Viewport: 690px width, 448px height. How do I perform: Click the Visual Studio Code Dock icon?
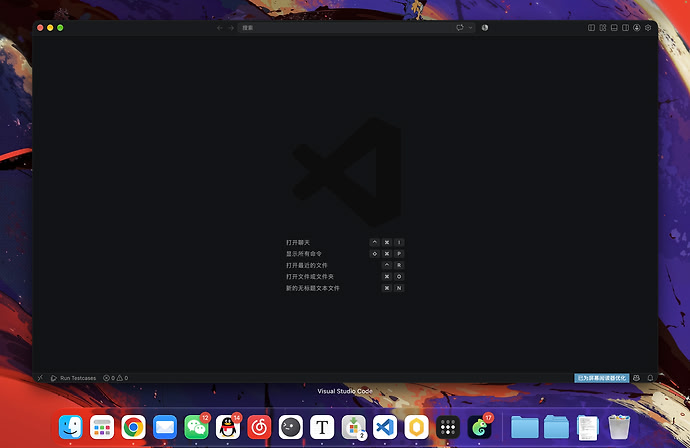385,427
